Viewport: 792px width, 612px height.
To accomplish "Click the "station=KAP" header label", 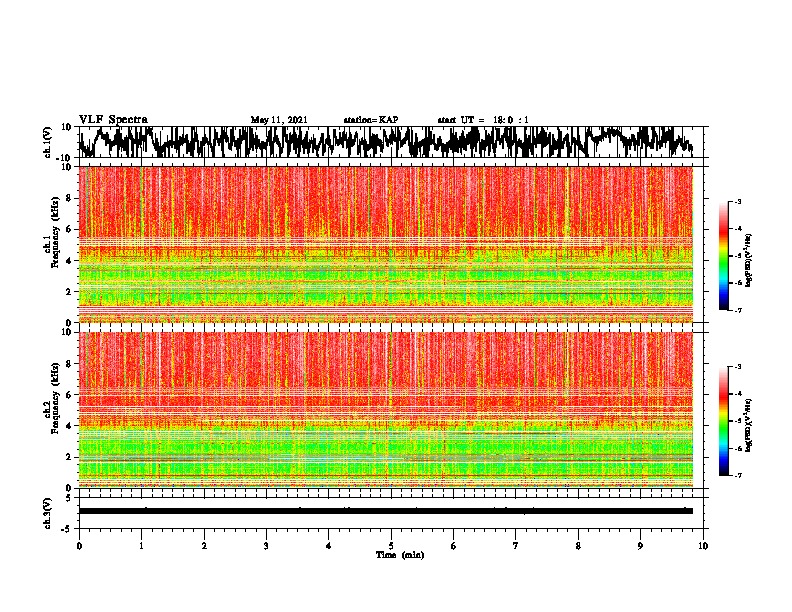I will point(371,120).
